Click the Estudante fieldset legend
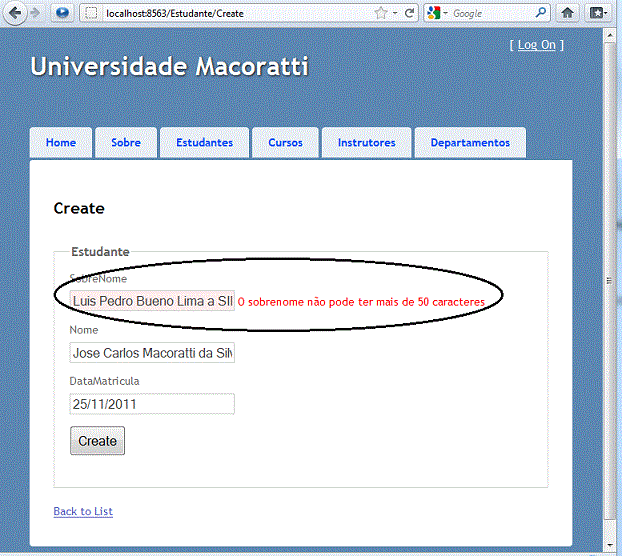This screenshot has height=556, width=622. coord(100,252)
